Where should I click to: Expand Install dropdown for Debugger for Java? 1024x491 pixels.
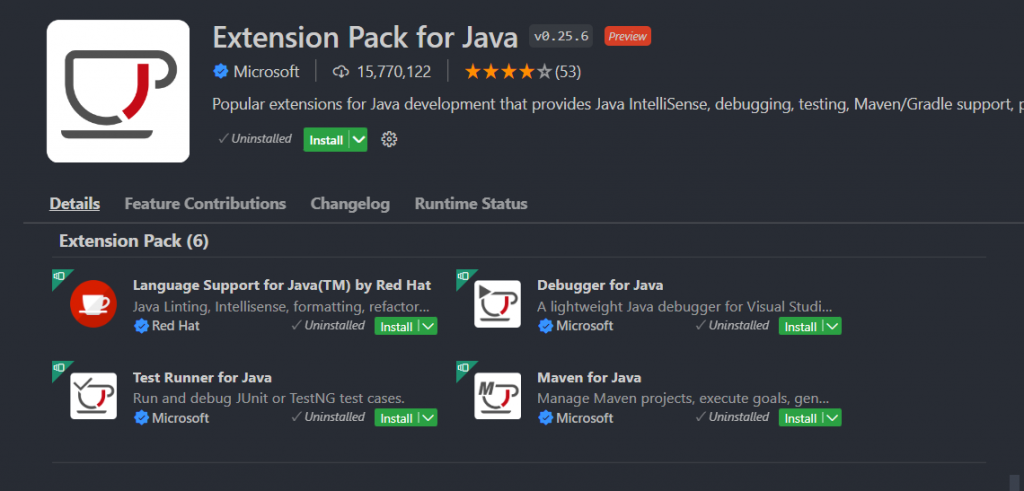[x=833, y=326]
